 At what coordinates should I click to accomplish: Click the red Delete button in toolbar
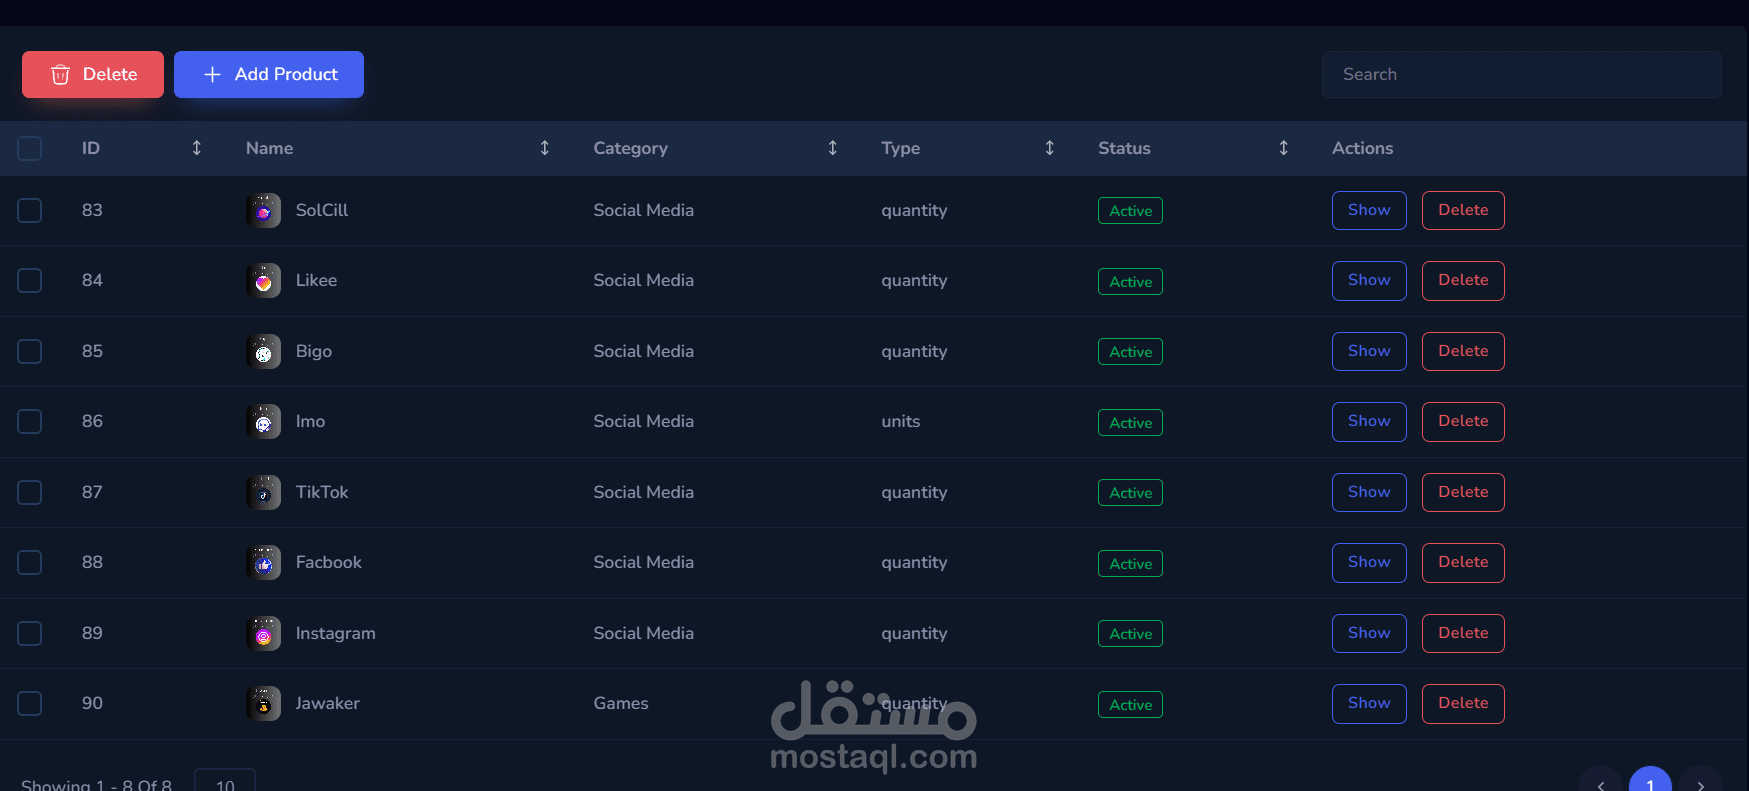pos(93,75)
